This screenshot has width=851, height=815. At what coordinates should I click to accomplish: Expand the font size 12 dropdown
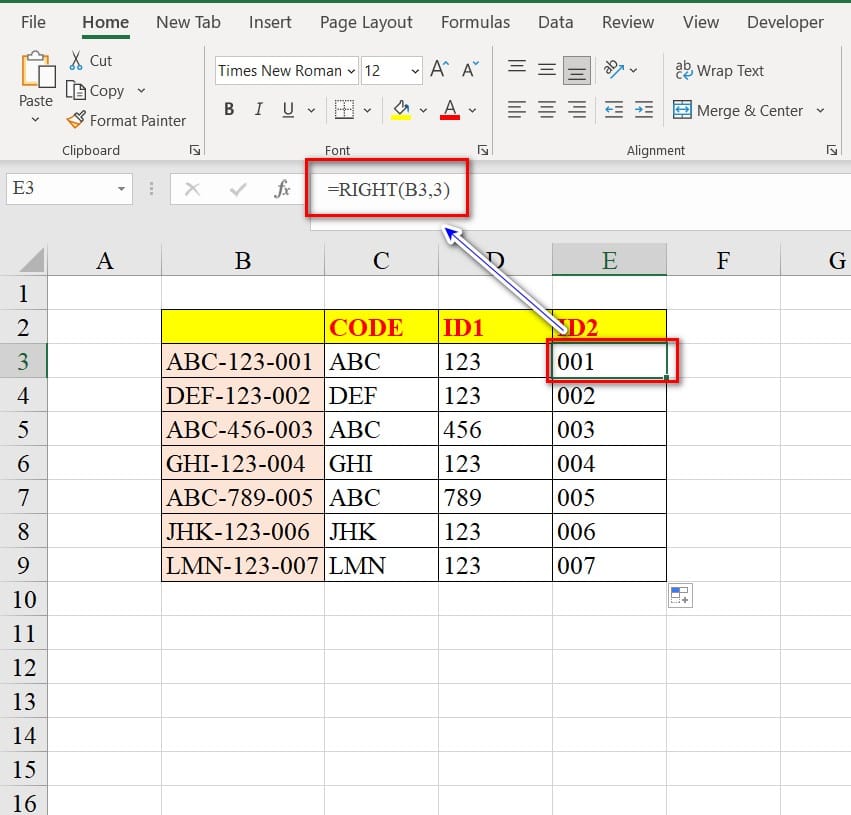tap(415, 71)
